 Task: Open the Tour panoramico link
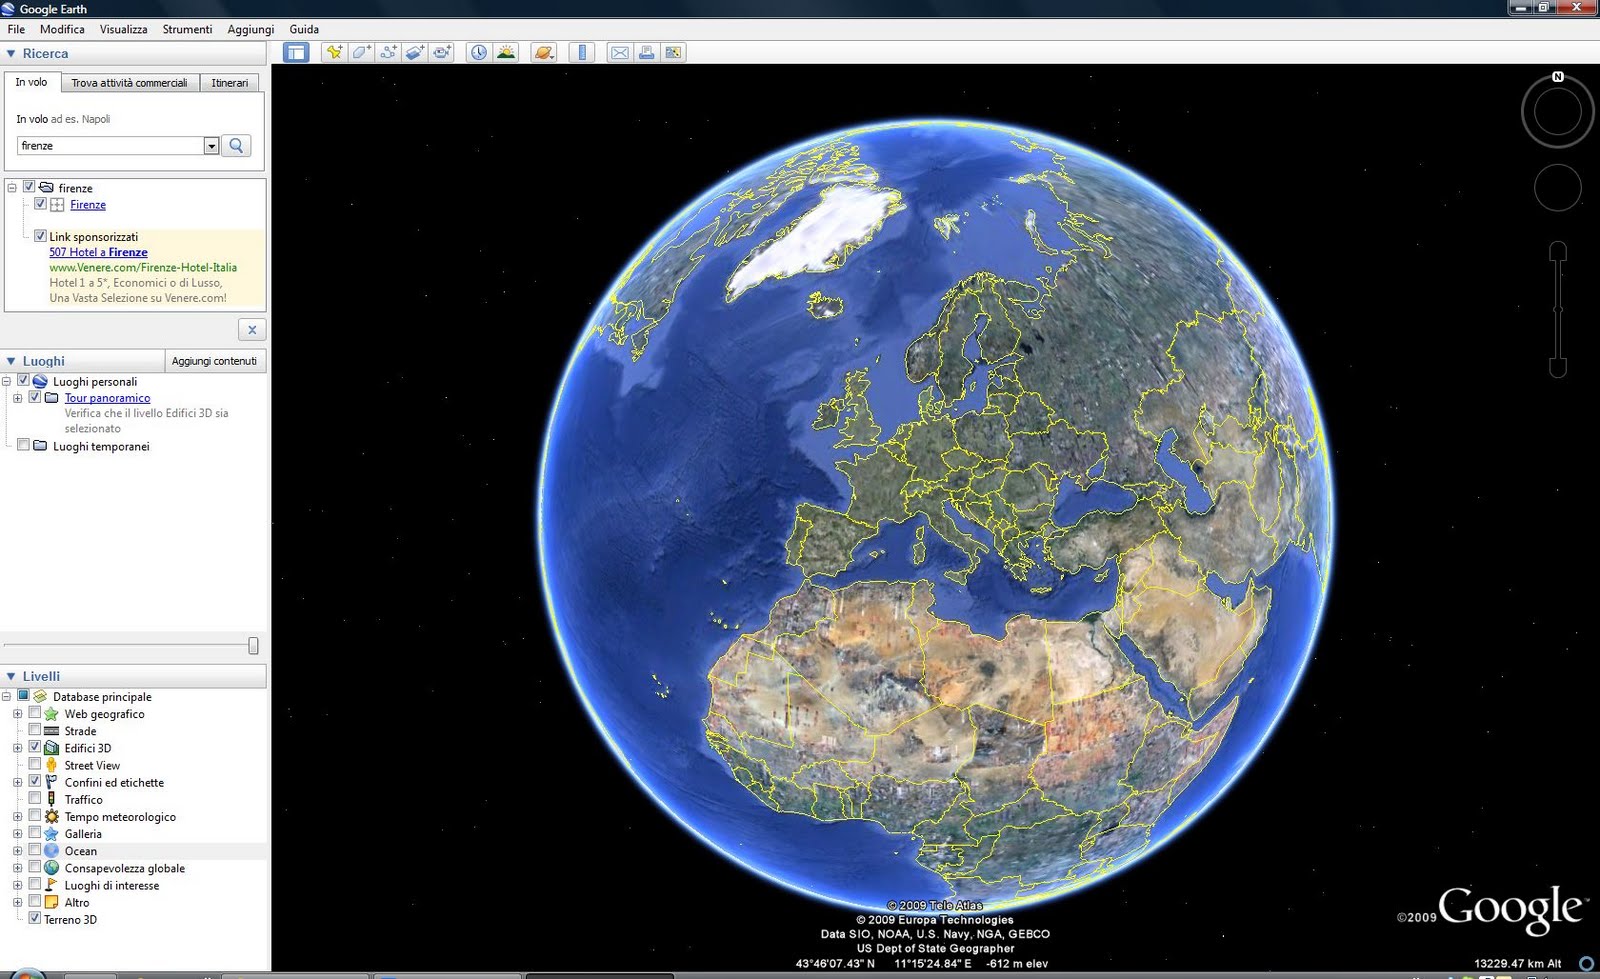pyautogui.click(x=107, y=398)
